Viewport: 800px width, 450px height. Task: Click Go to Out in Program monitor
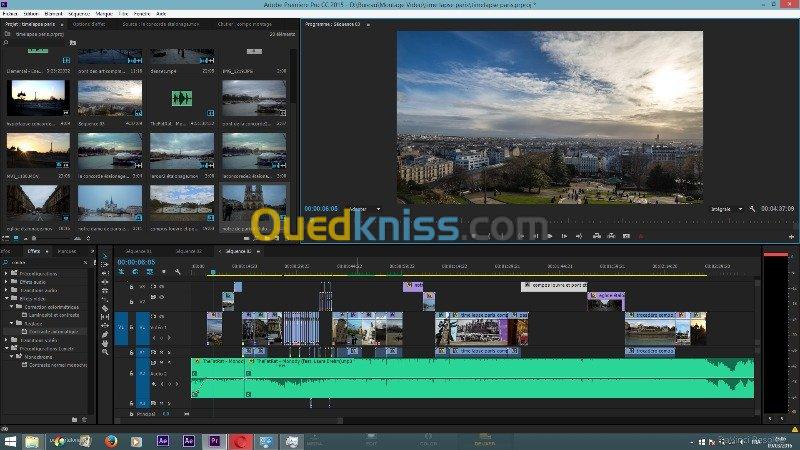[x=579, y=236]
